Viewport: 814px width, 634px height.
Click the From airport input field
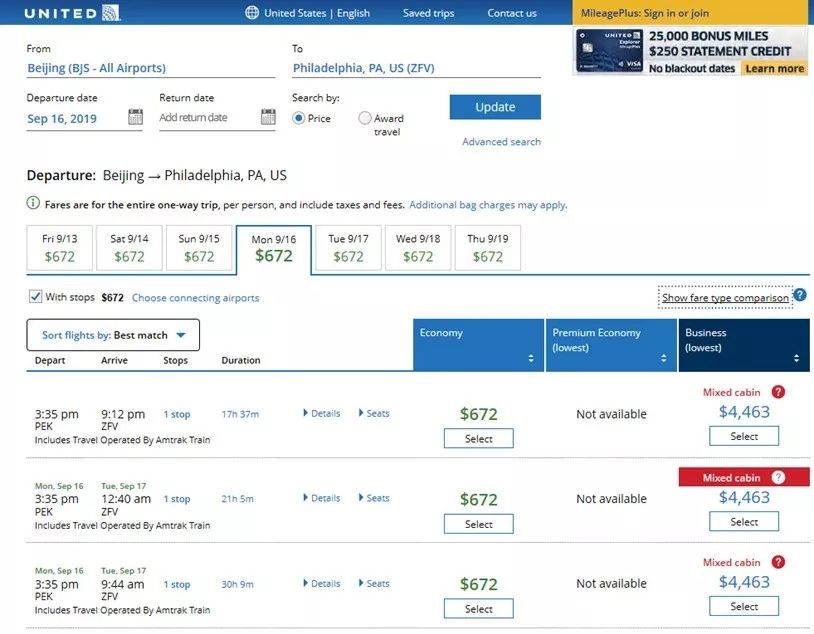pos(150,68)
